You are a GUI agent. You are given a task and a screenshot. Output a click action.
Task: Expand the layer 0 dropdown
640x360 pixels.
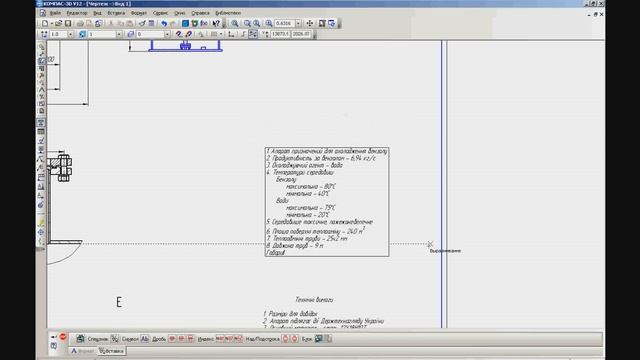coord(167,34)
